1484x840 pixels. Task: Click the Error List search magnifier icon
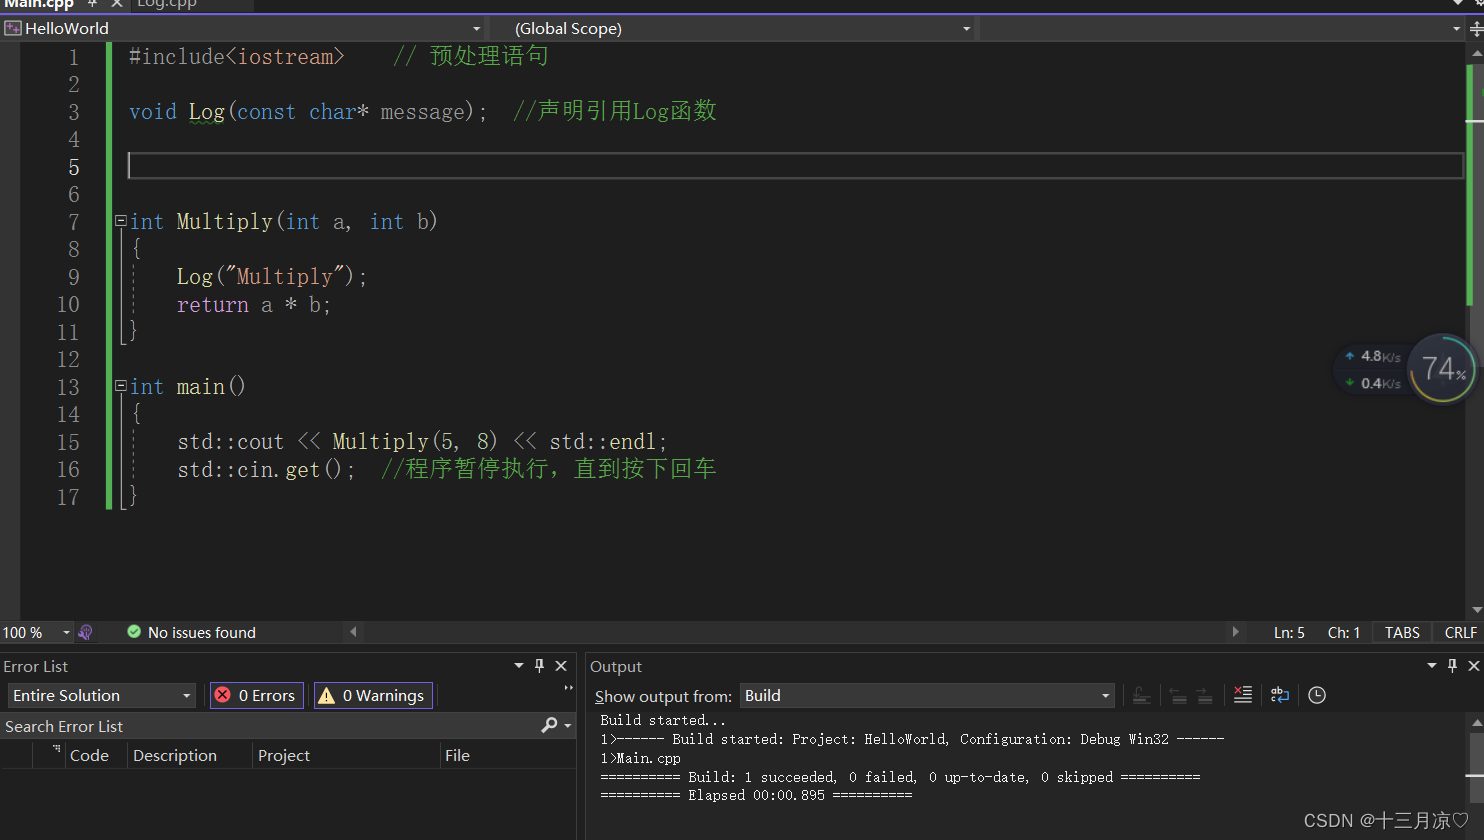point(550,726)
